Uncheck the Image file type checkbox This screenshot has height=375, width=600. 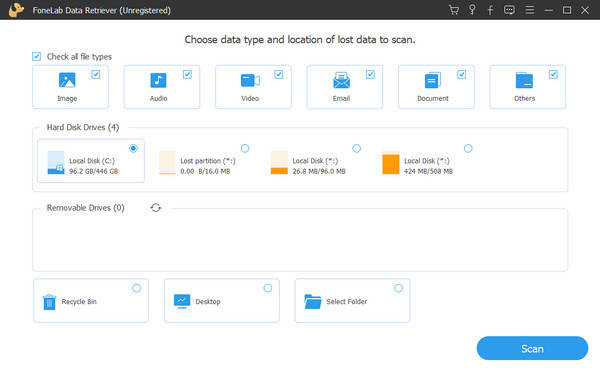(96, 74)
